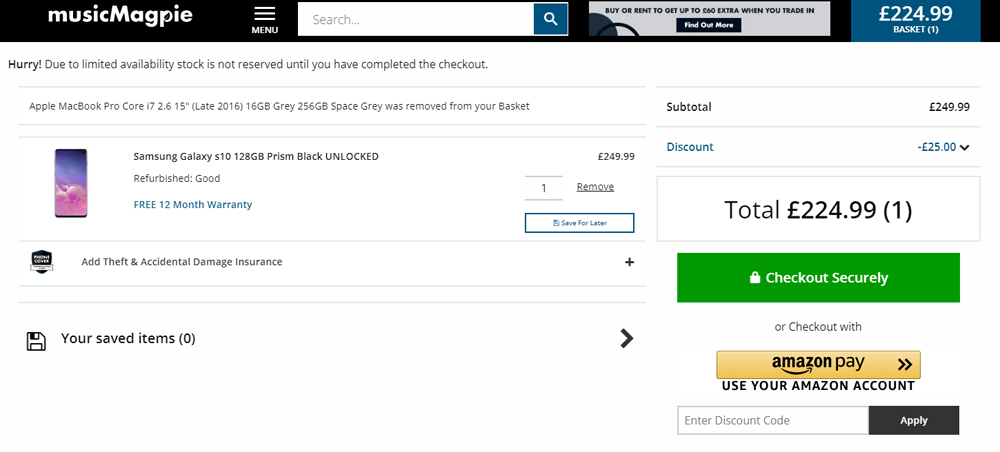Viewport: 1000px width, 452px height.
Task: Click the quantity field showing 1
Action: click(x=543, y=188)
